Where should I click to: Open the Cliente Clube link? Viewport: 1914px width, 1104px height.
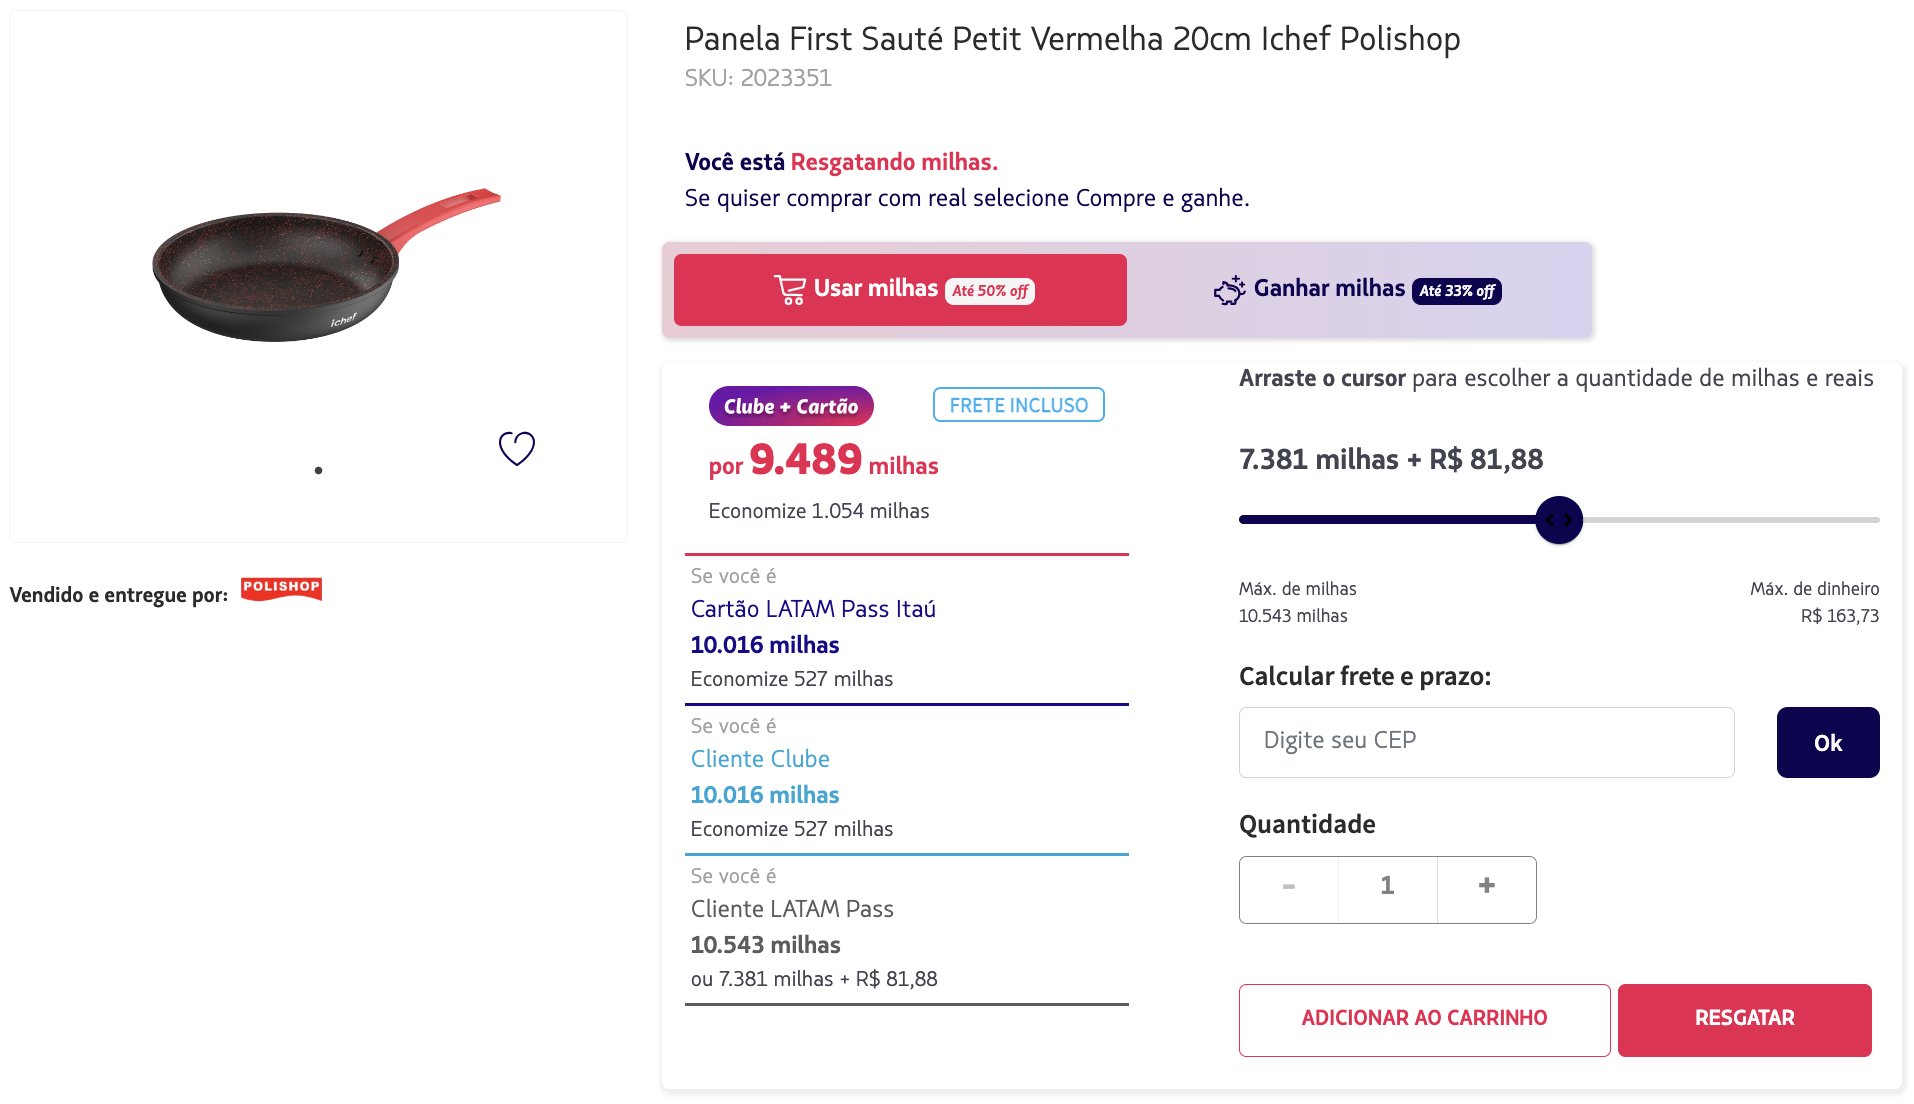760,759
